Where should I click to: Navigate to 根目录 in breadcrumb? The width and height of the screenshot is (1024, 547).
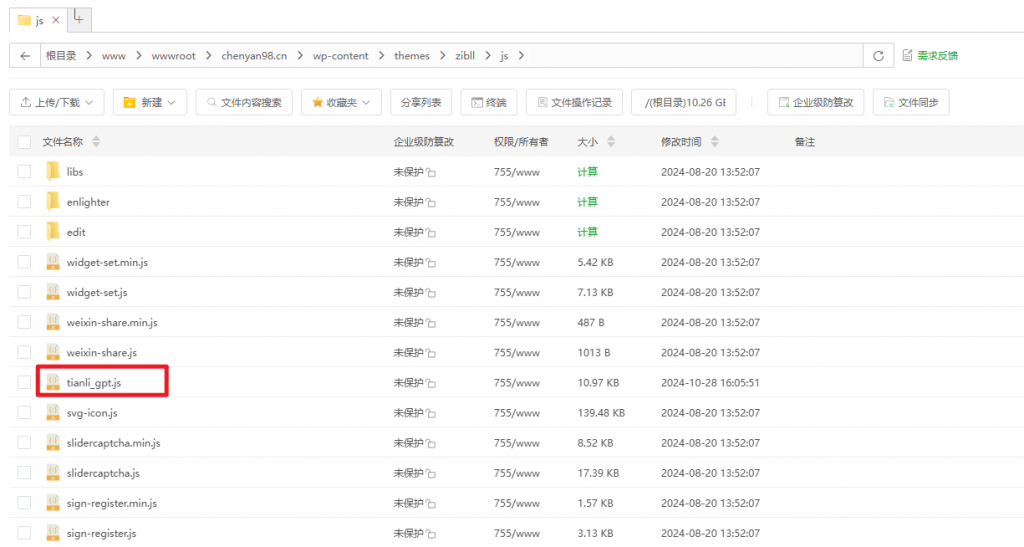point(61,55)
